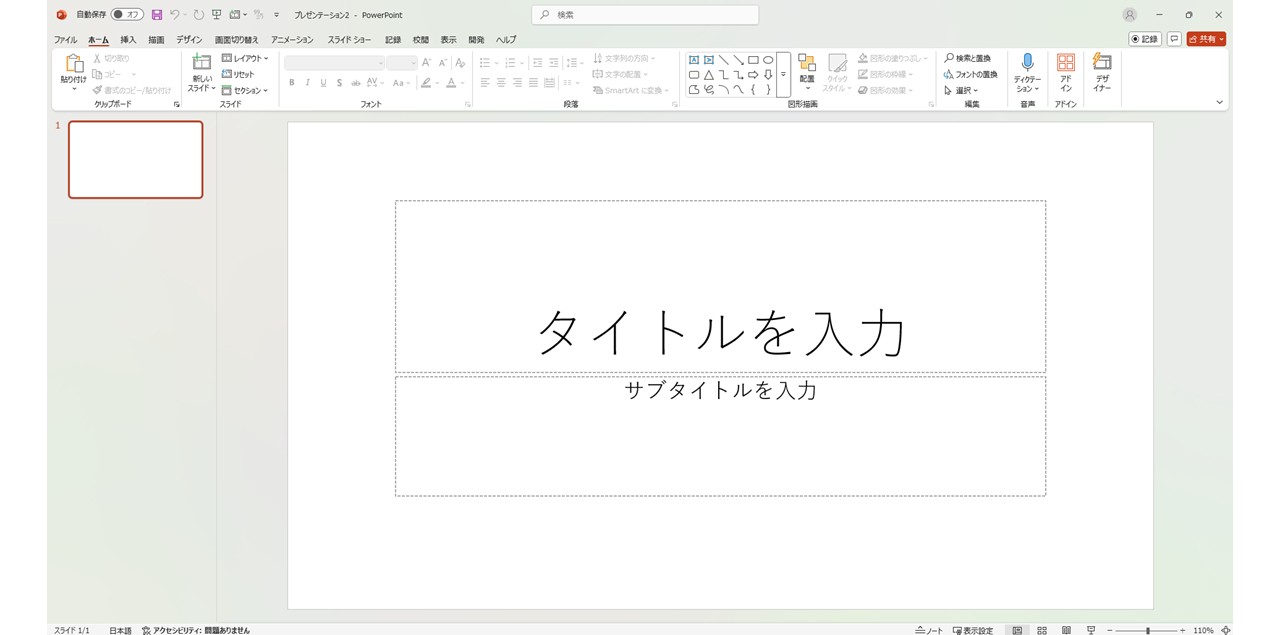Image resolution: width=1280 pixels, height=635 pixels.
Task: Toggle AutoSave (自動保存) switch
Action: tap(127, 15)
